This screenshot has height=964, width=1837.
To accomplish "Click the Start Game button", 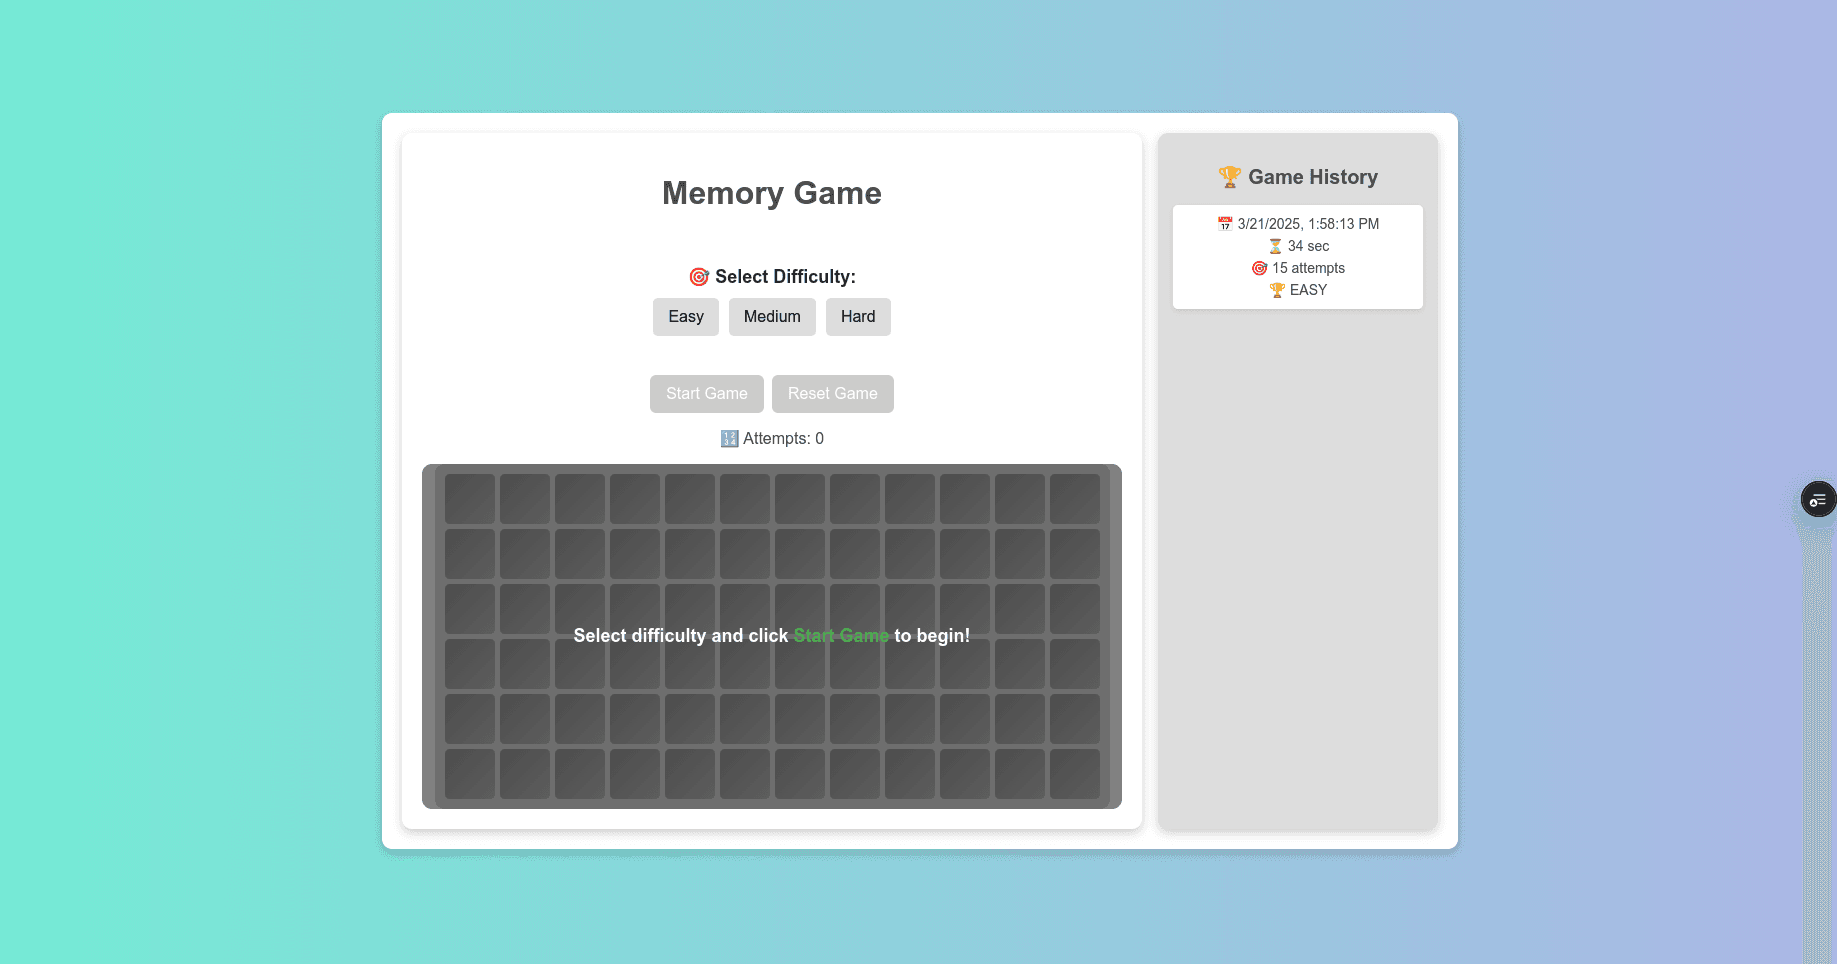I will [x=706, y=393].
